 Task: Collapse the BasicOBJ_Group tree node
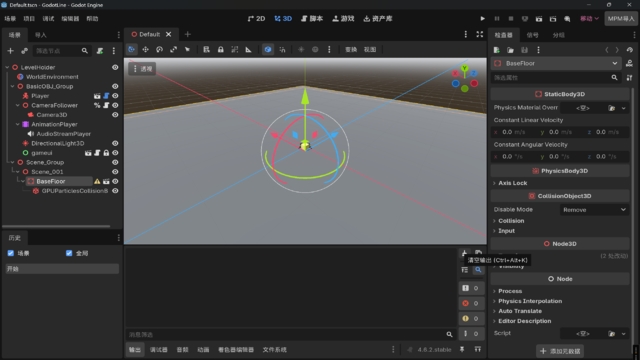(x=13, y=86)
